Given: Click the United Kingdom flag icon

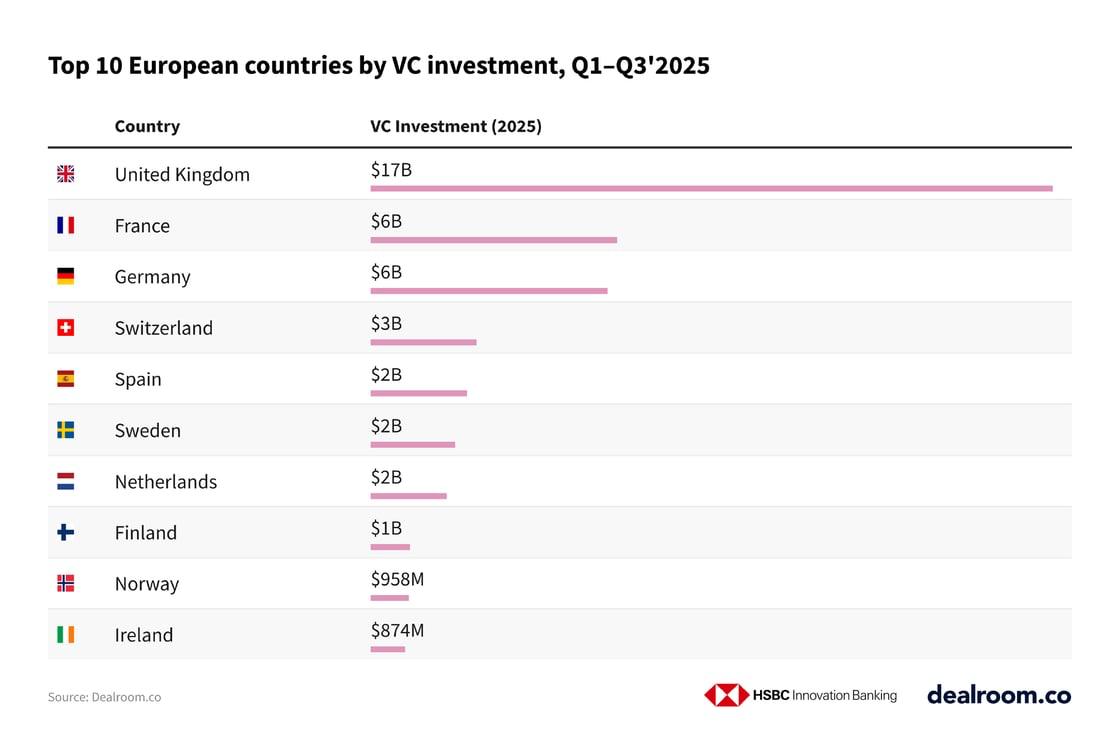Looking at the screenshot, I should tap(66, 174).
